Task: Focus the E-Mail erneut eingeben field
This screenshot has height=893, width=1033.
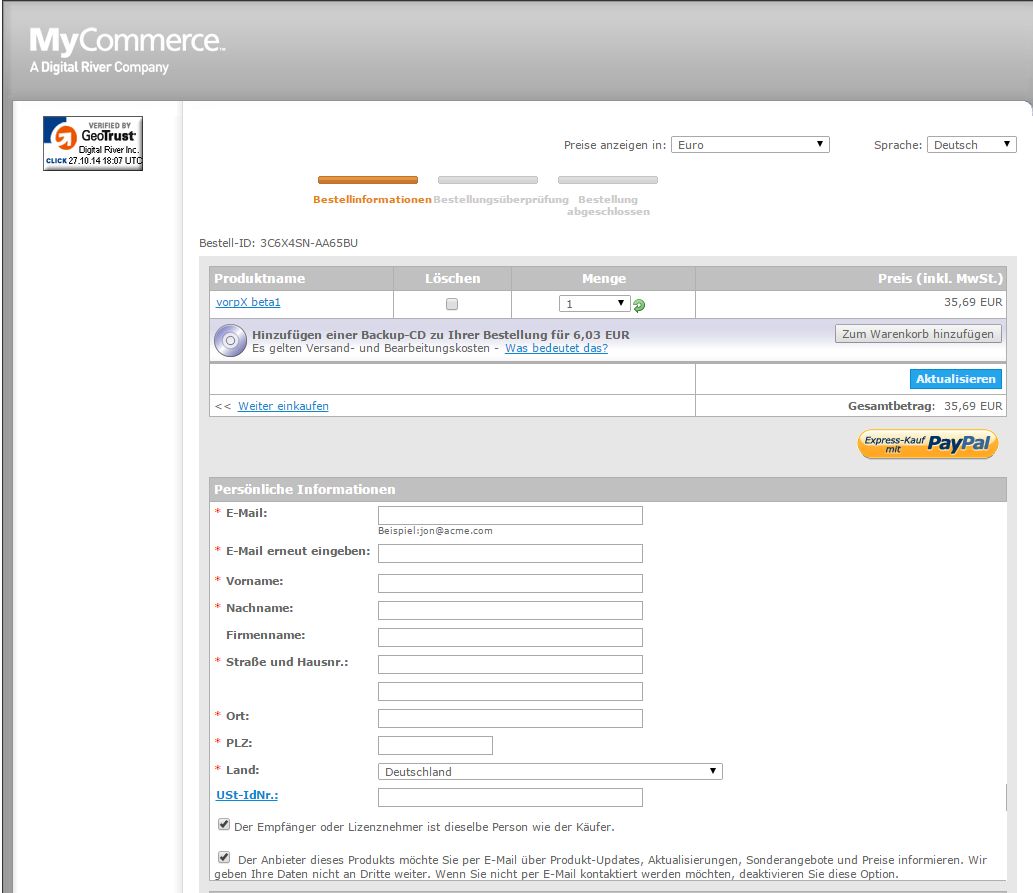Action: 510,554
